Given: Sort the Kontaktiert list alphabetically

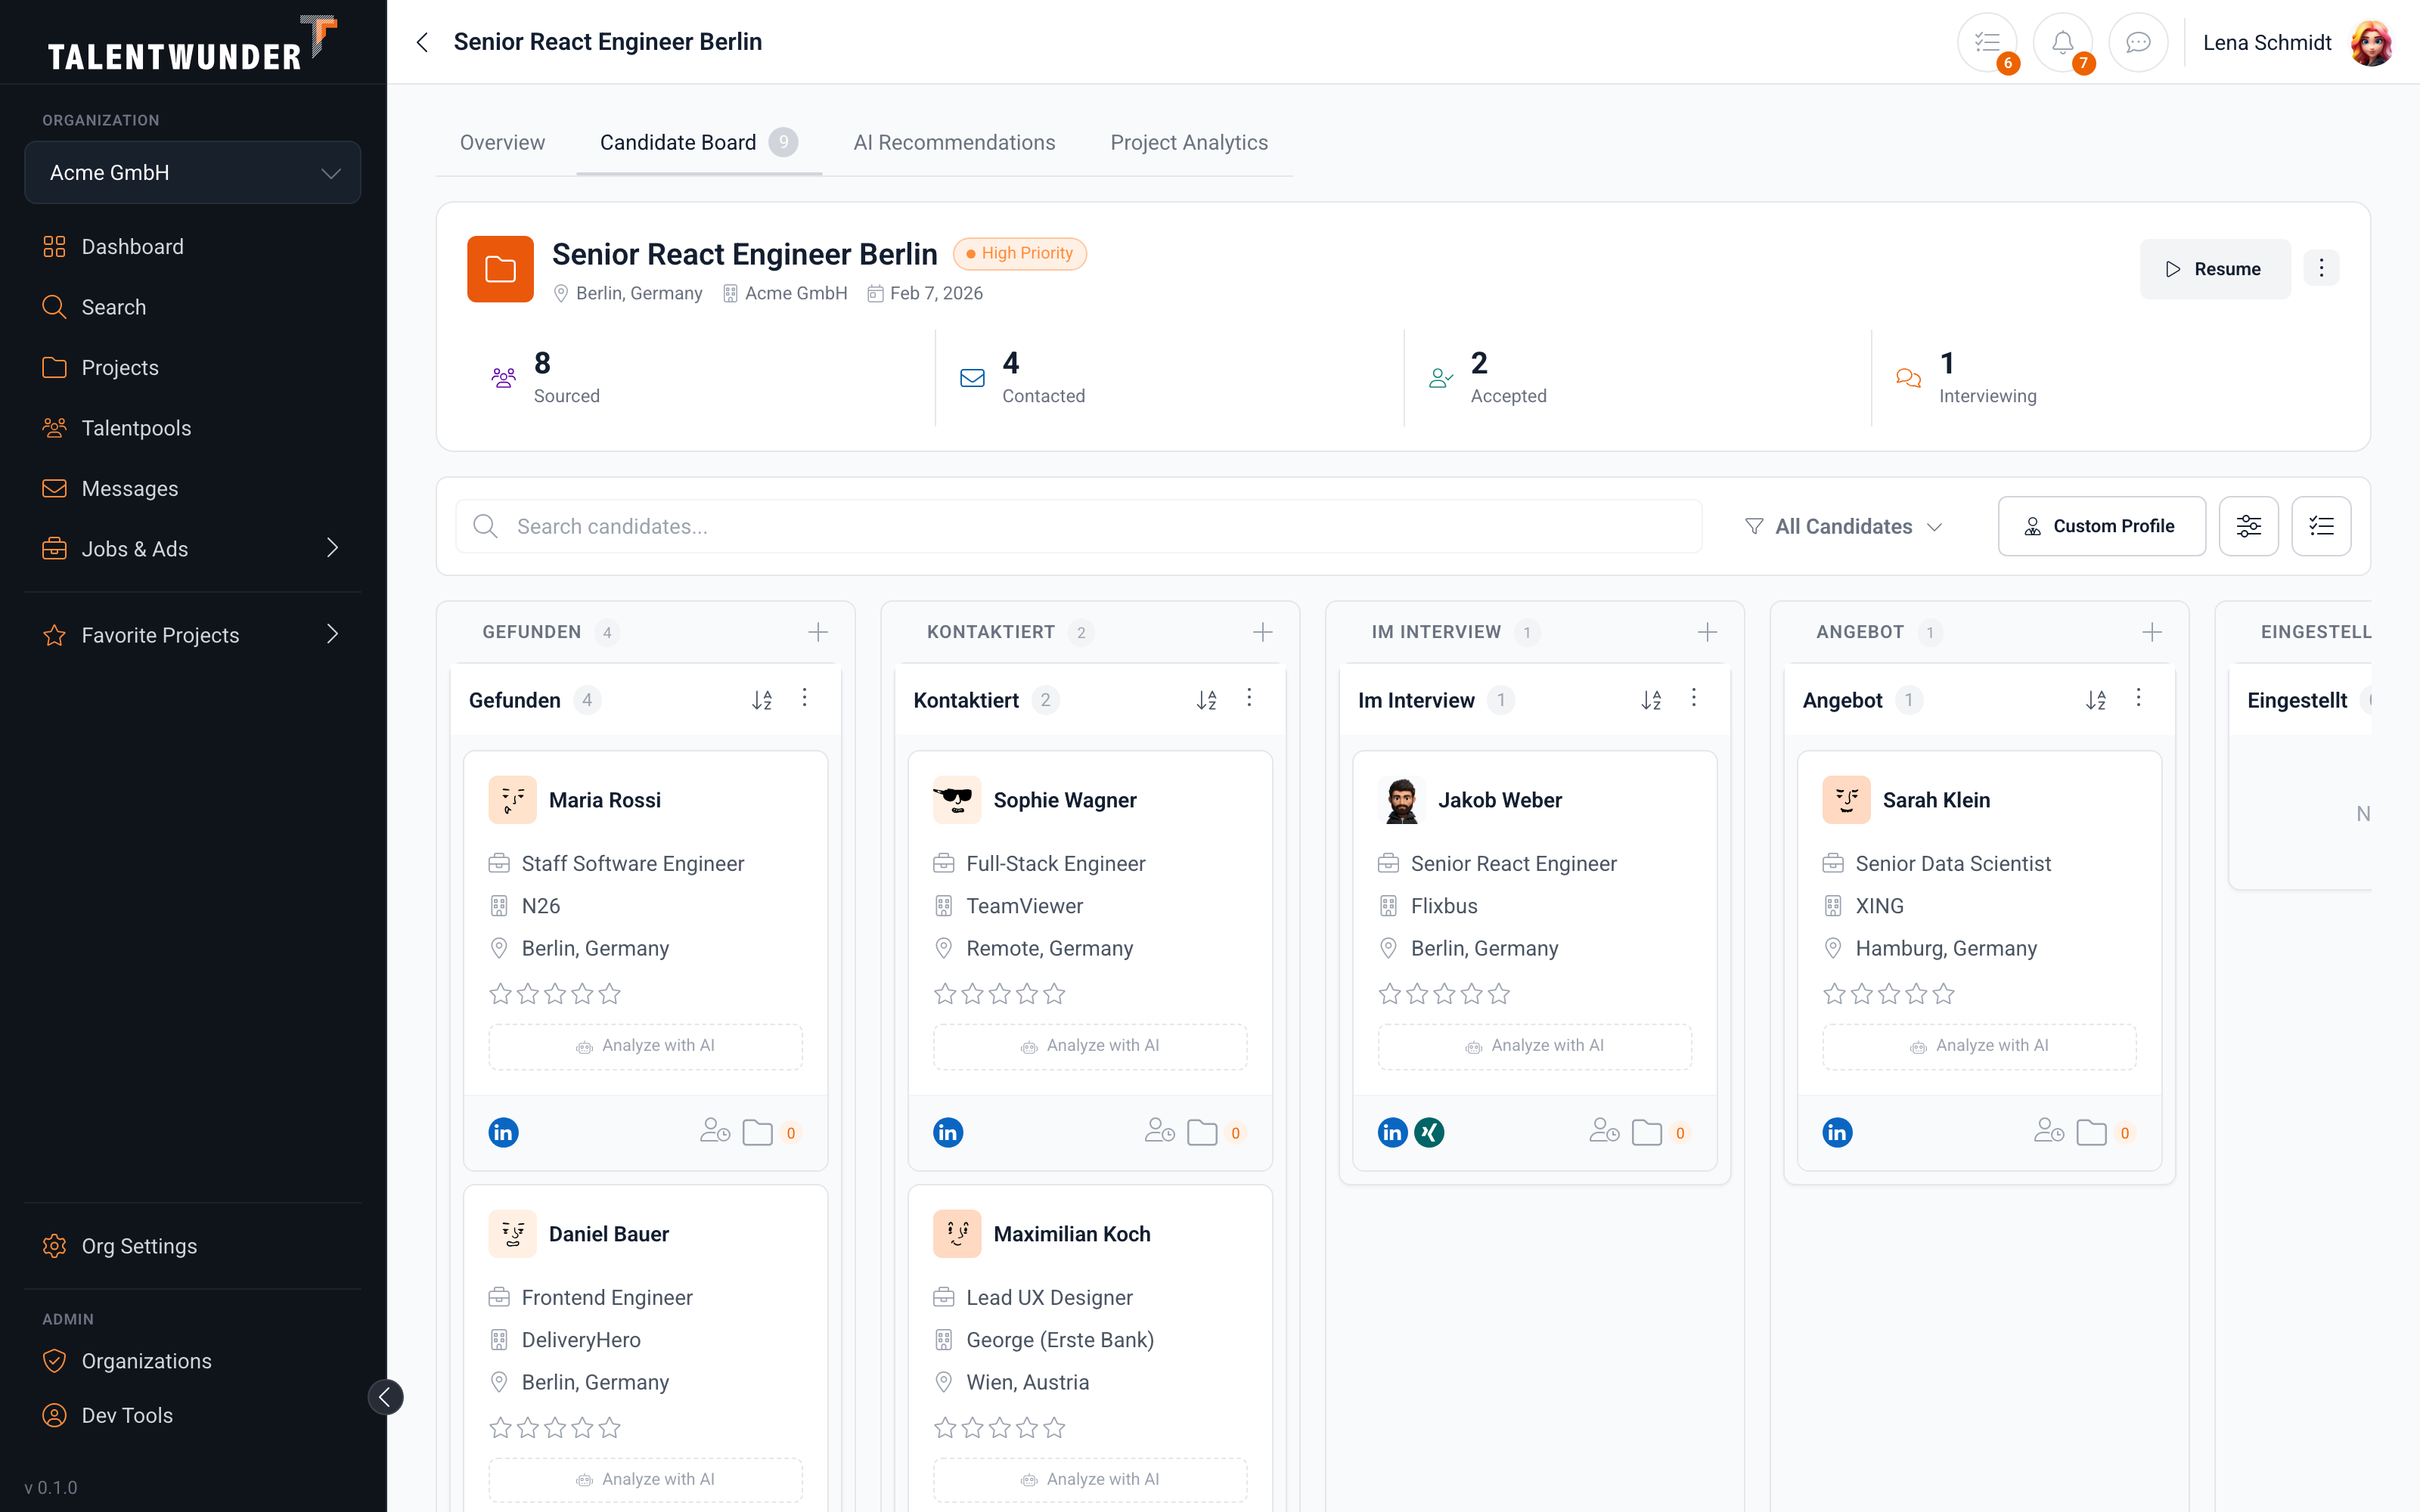Looking at the screenshot, I should pyautogui.click(x=1207, y=700).
